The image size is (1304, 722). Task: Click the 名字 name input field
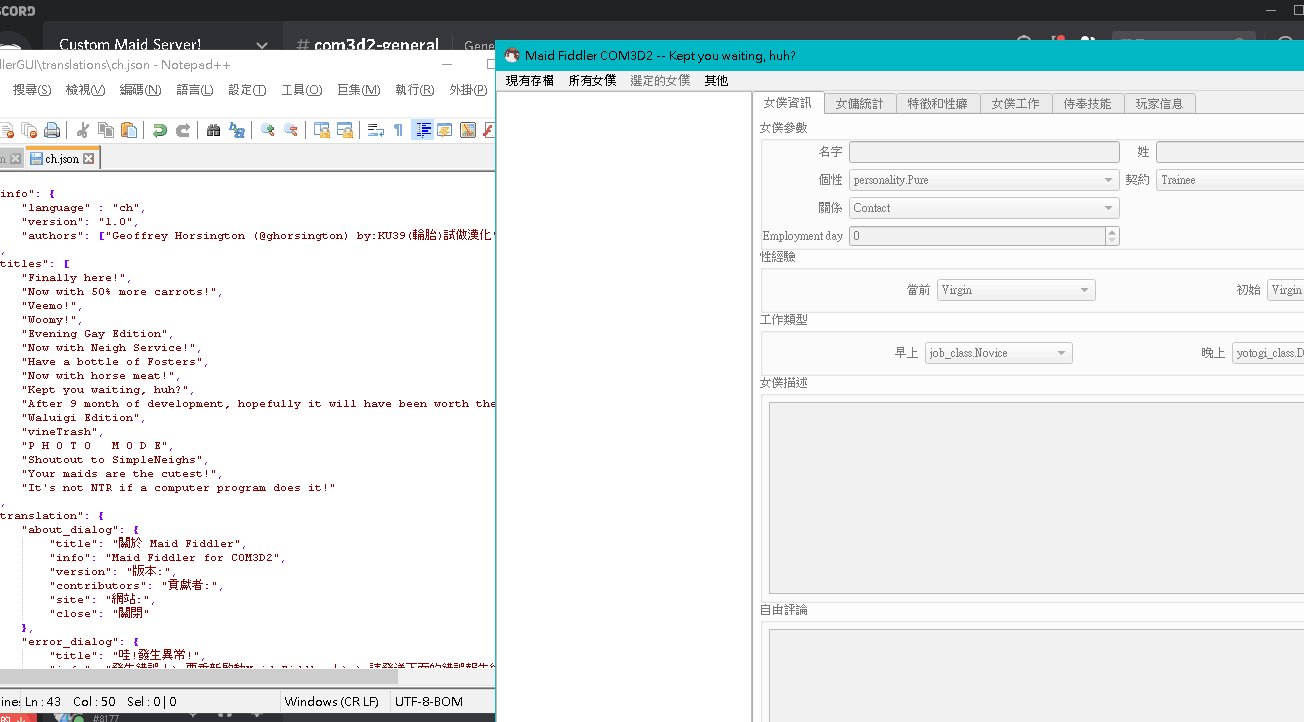coord(984,152)
